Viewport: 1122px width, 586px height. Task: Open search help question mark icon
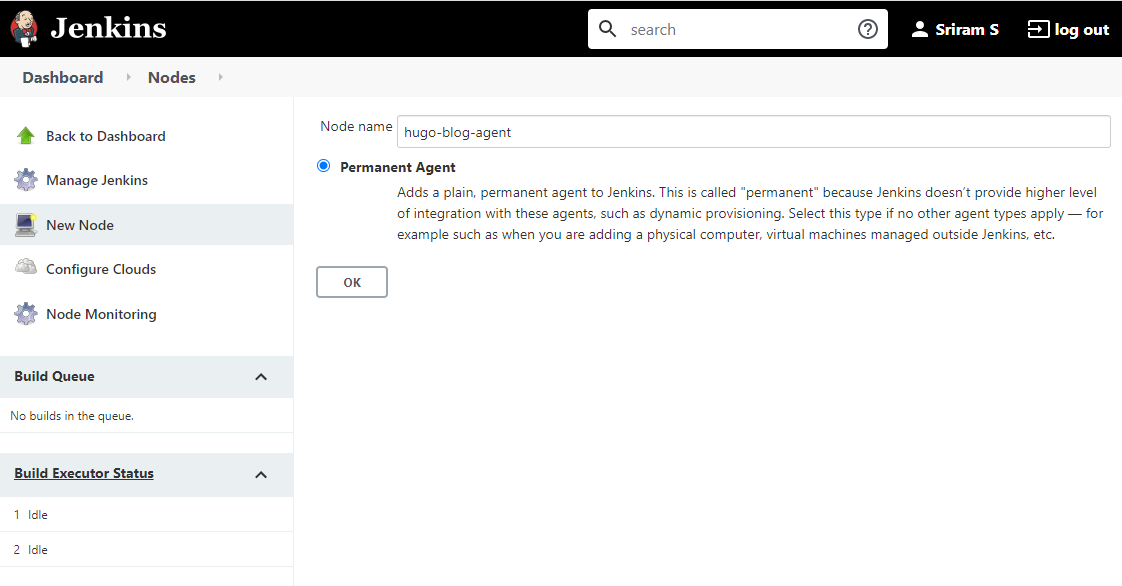pyautogui.click(x=867, y=29)
